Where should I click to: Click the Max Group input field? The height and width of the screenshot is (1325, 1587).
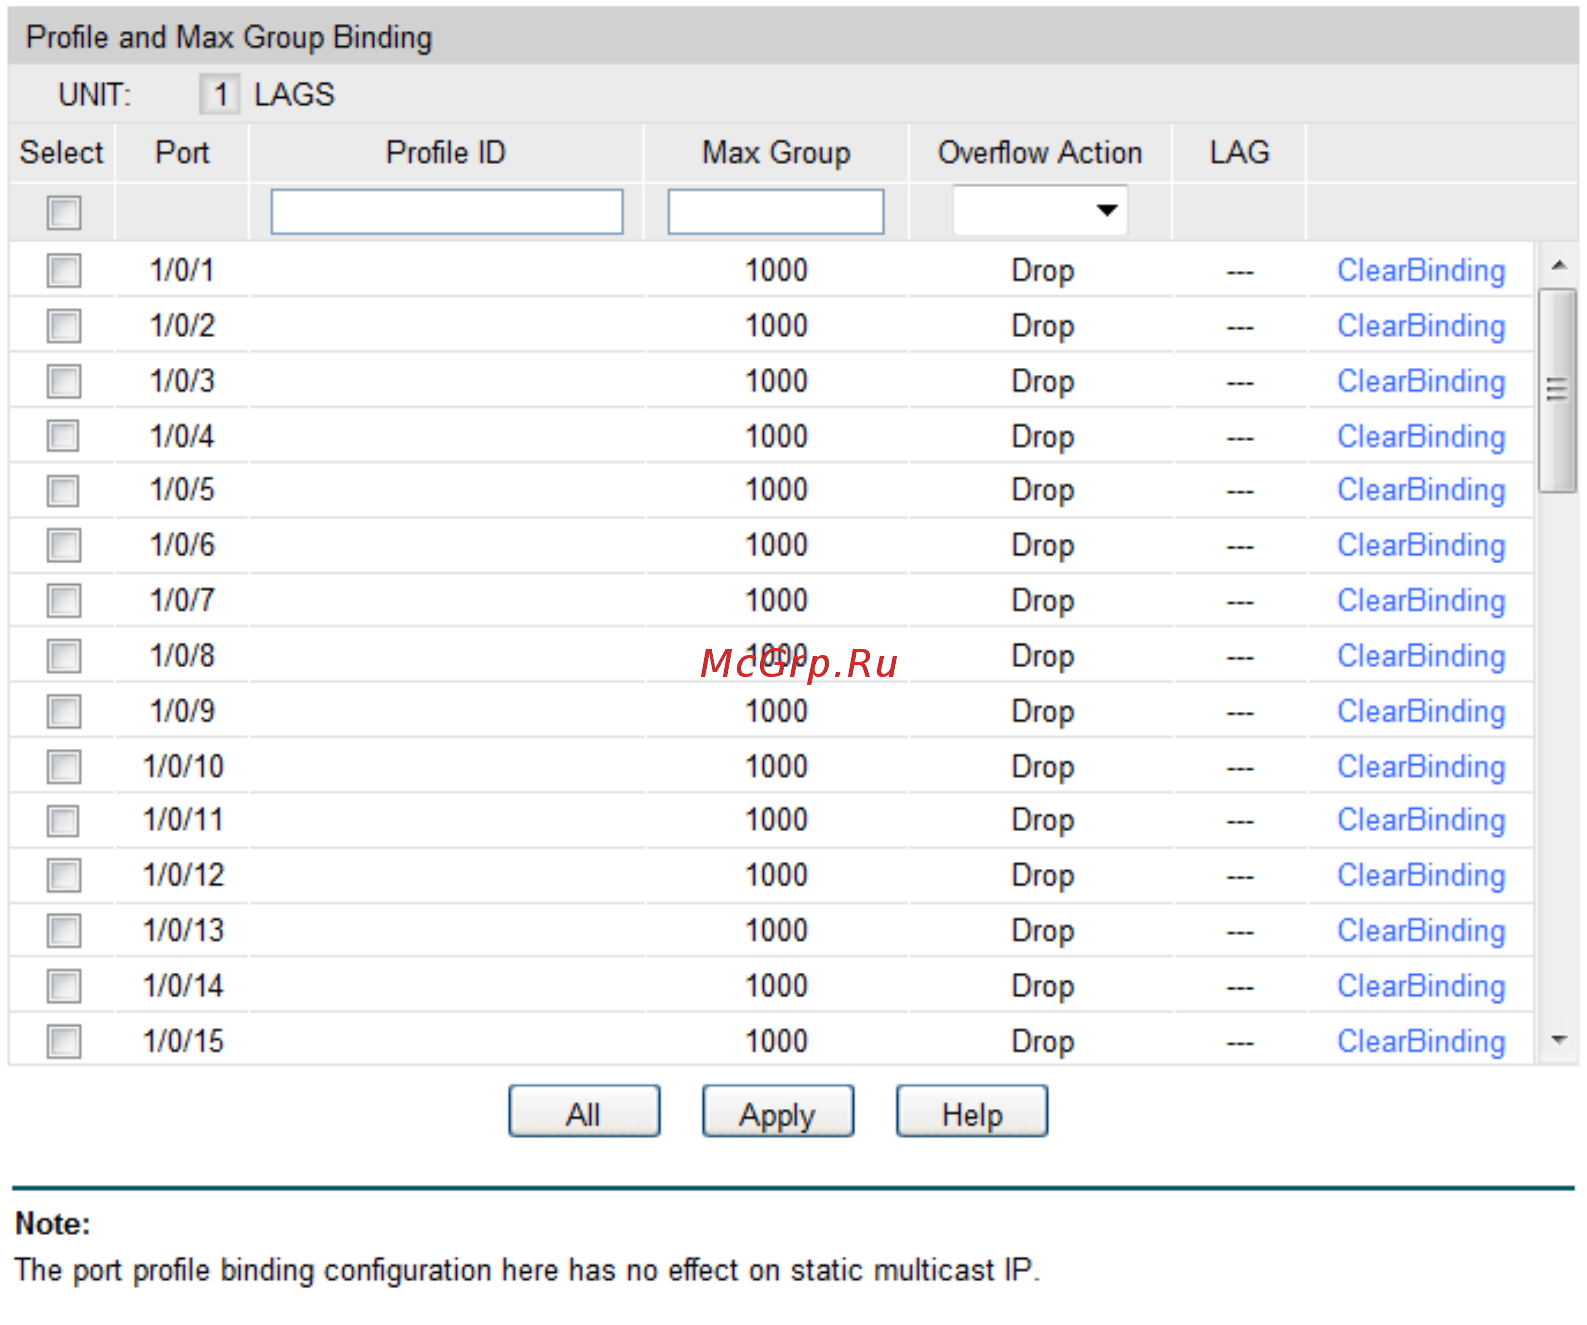pyautogui.click(x=776, y=212)
